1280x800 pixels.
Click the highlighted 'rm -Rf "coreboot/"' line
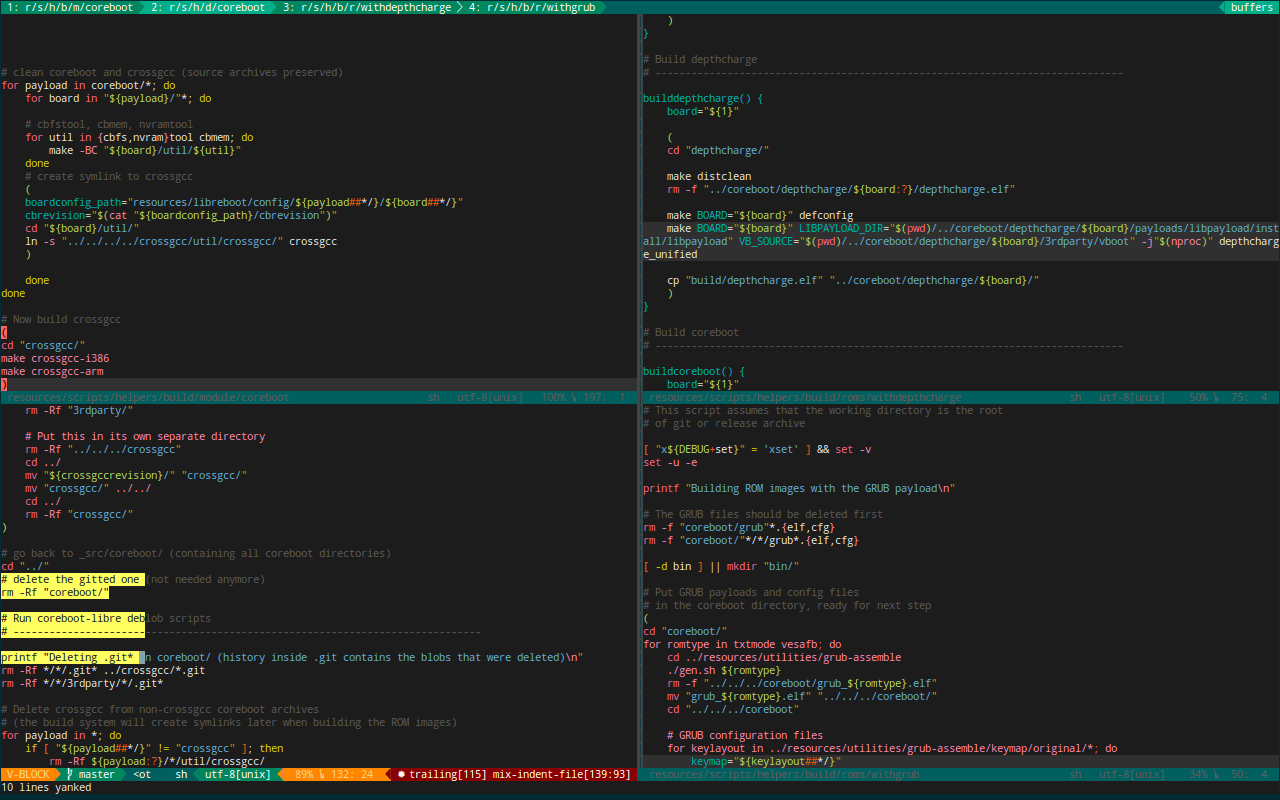[x=55, y=592]
